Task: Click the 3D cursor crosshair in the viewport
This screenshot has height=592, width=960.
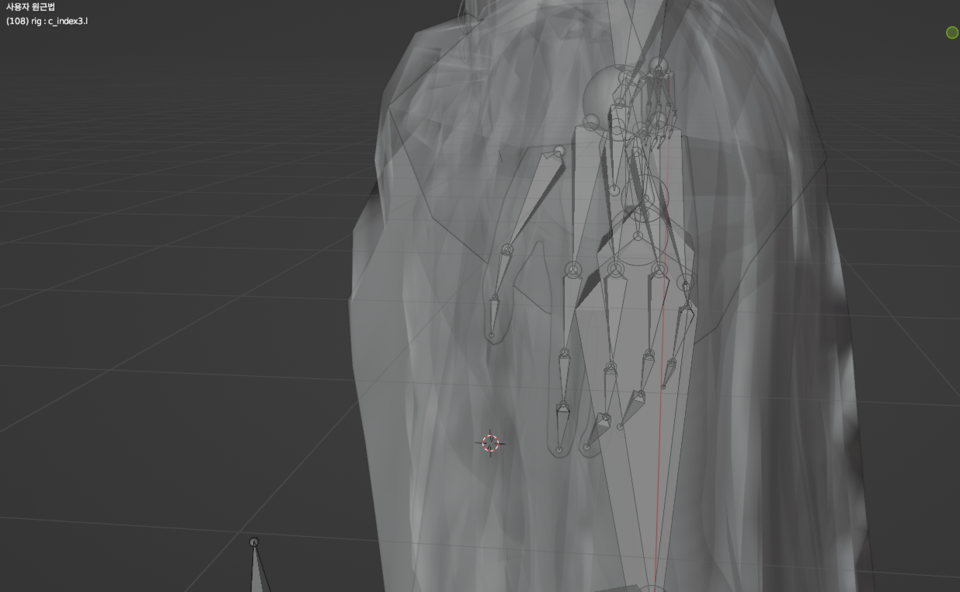Action: [490, 443]
